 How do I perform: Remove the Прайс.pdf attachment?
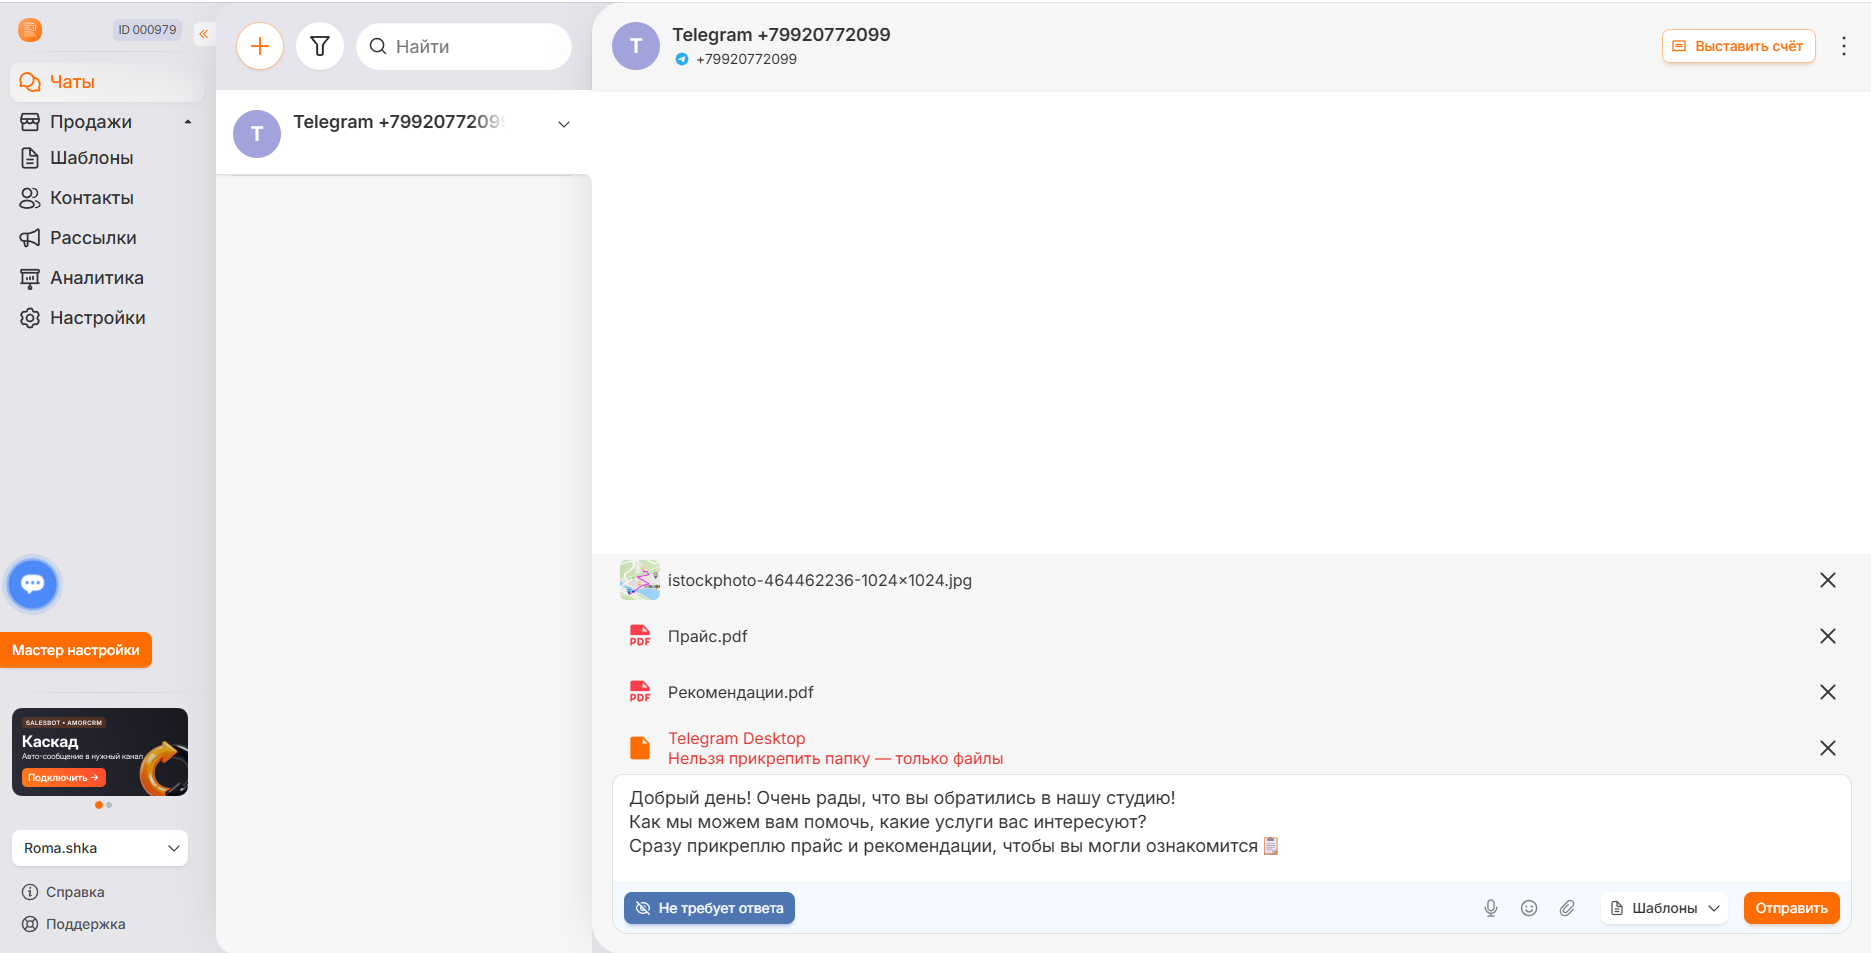(x=1828, y=636)
